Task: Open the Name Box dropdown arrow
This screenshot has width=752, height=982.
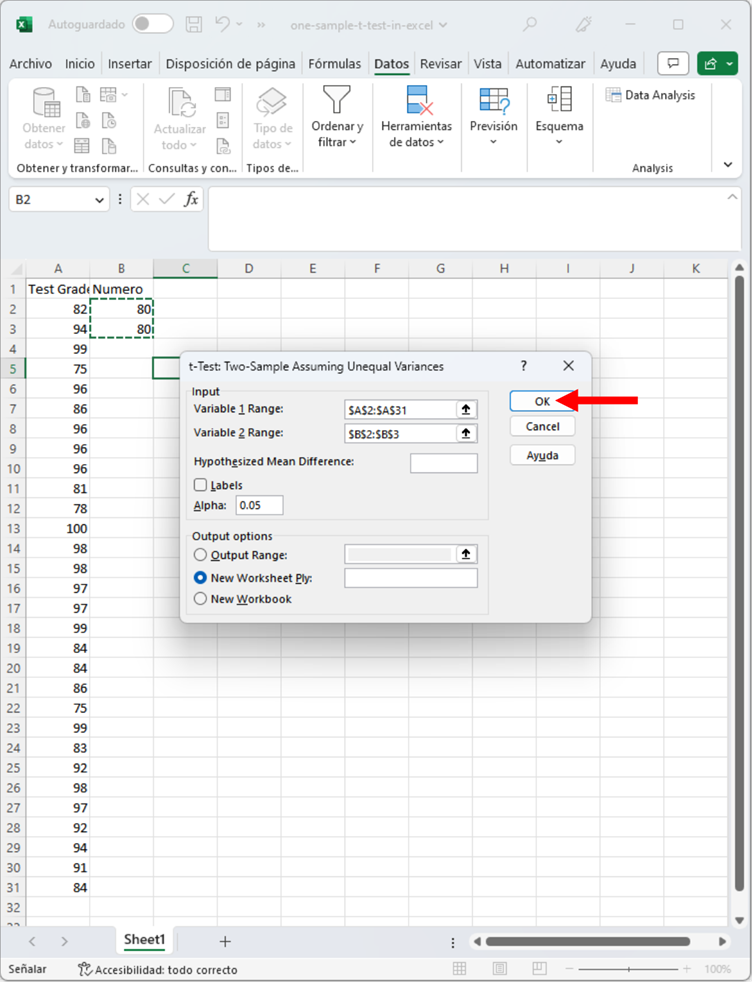Action: (99, 200)
